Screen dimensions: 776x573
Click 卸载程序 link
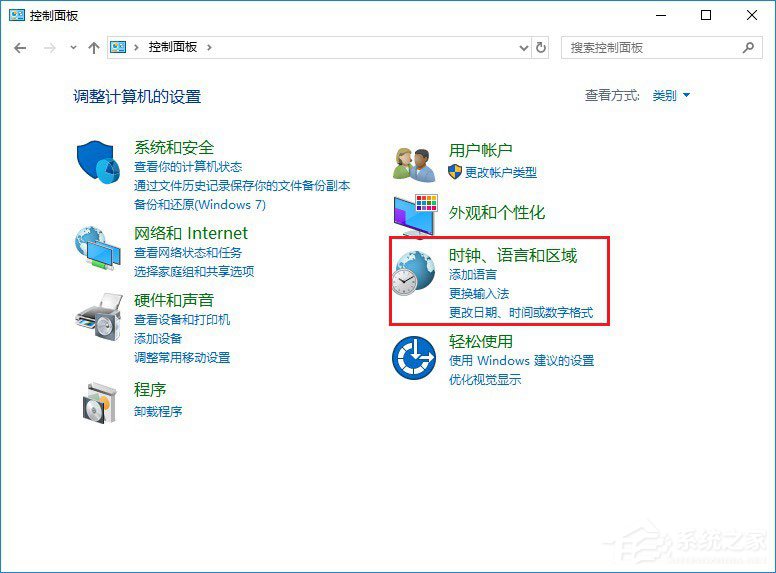click(x=158, y=411)
